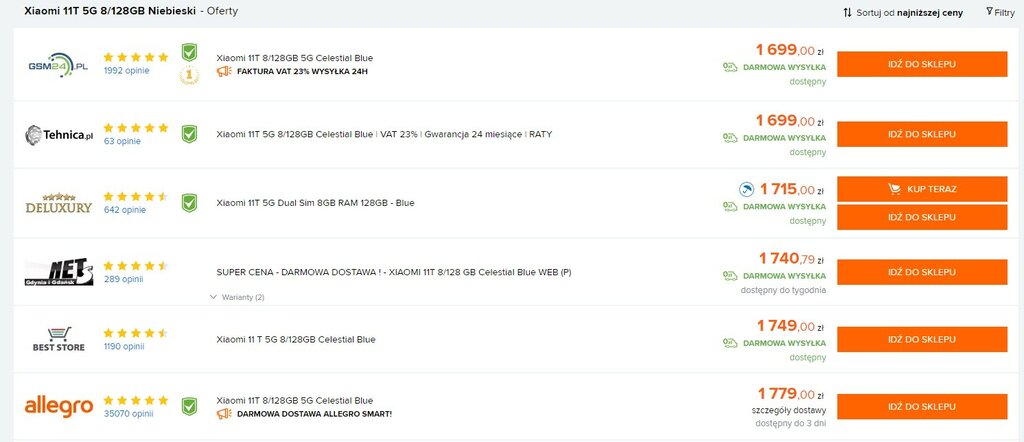Screen dimensions: 1024x442
Task: Click free delivery truck icon in Tehnica.pl row
Action: coord(730,138)
